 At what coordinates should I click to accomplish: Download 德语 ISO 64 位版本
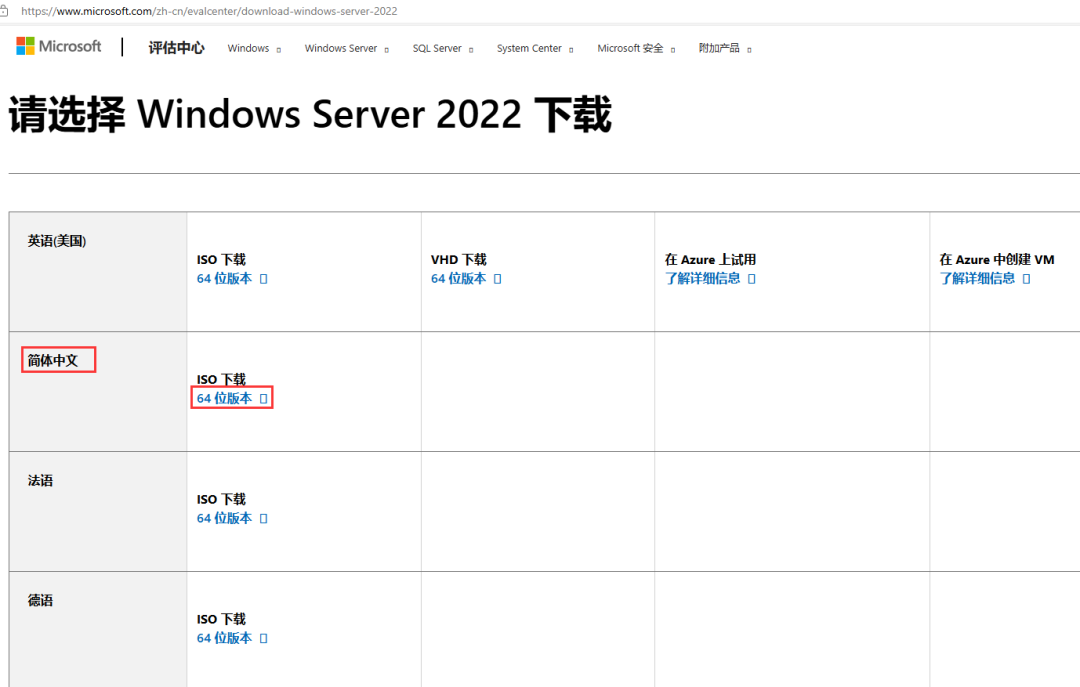[x=232, y=638]
